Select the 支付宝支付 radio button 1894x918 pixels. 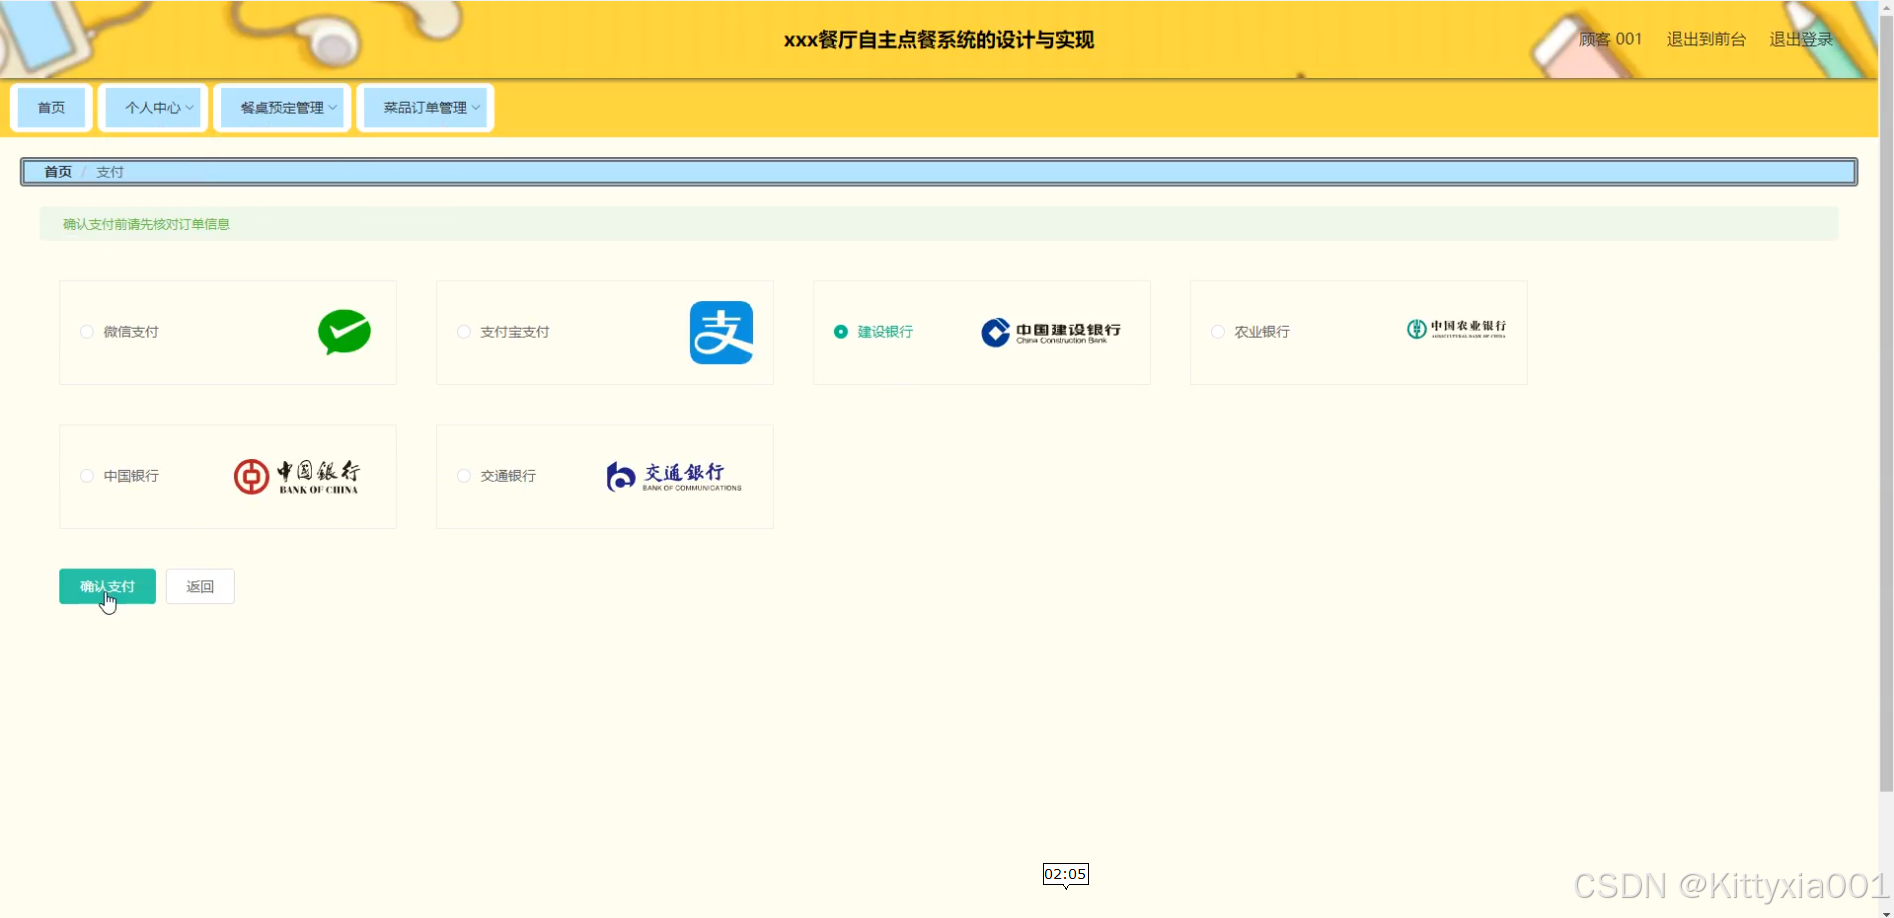pyautogui.click(x=464, y=332)
